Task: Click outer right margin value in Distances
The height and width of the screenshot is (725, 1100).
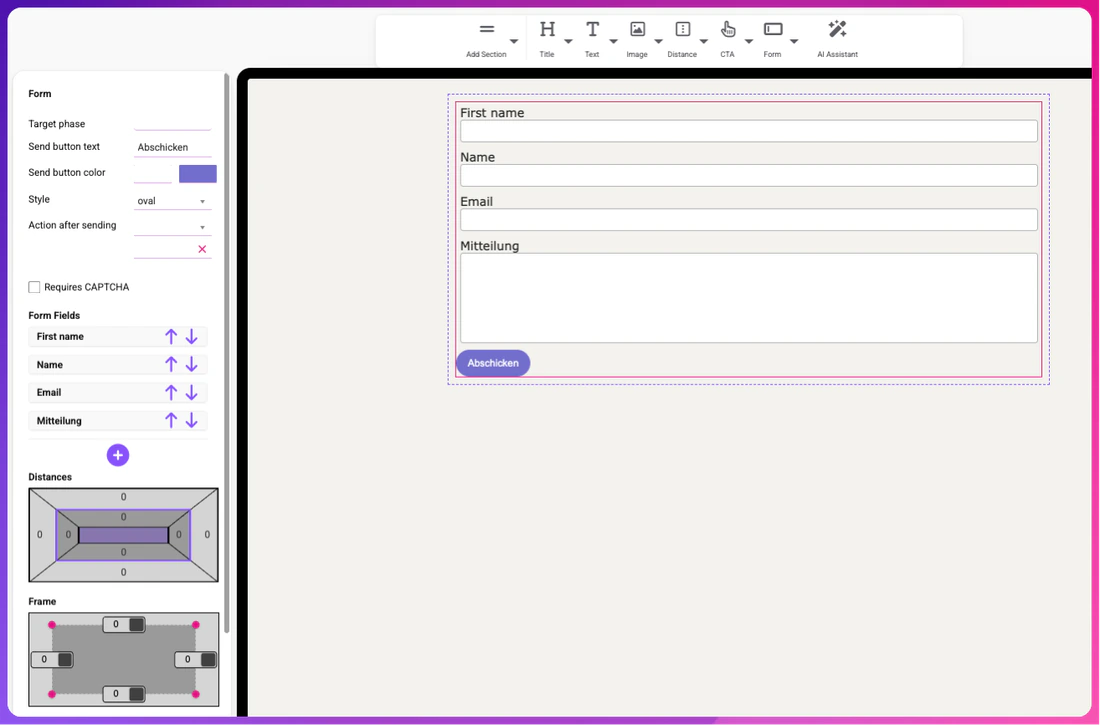Action: click(207, 535)
